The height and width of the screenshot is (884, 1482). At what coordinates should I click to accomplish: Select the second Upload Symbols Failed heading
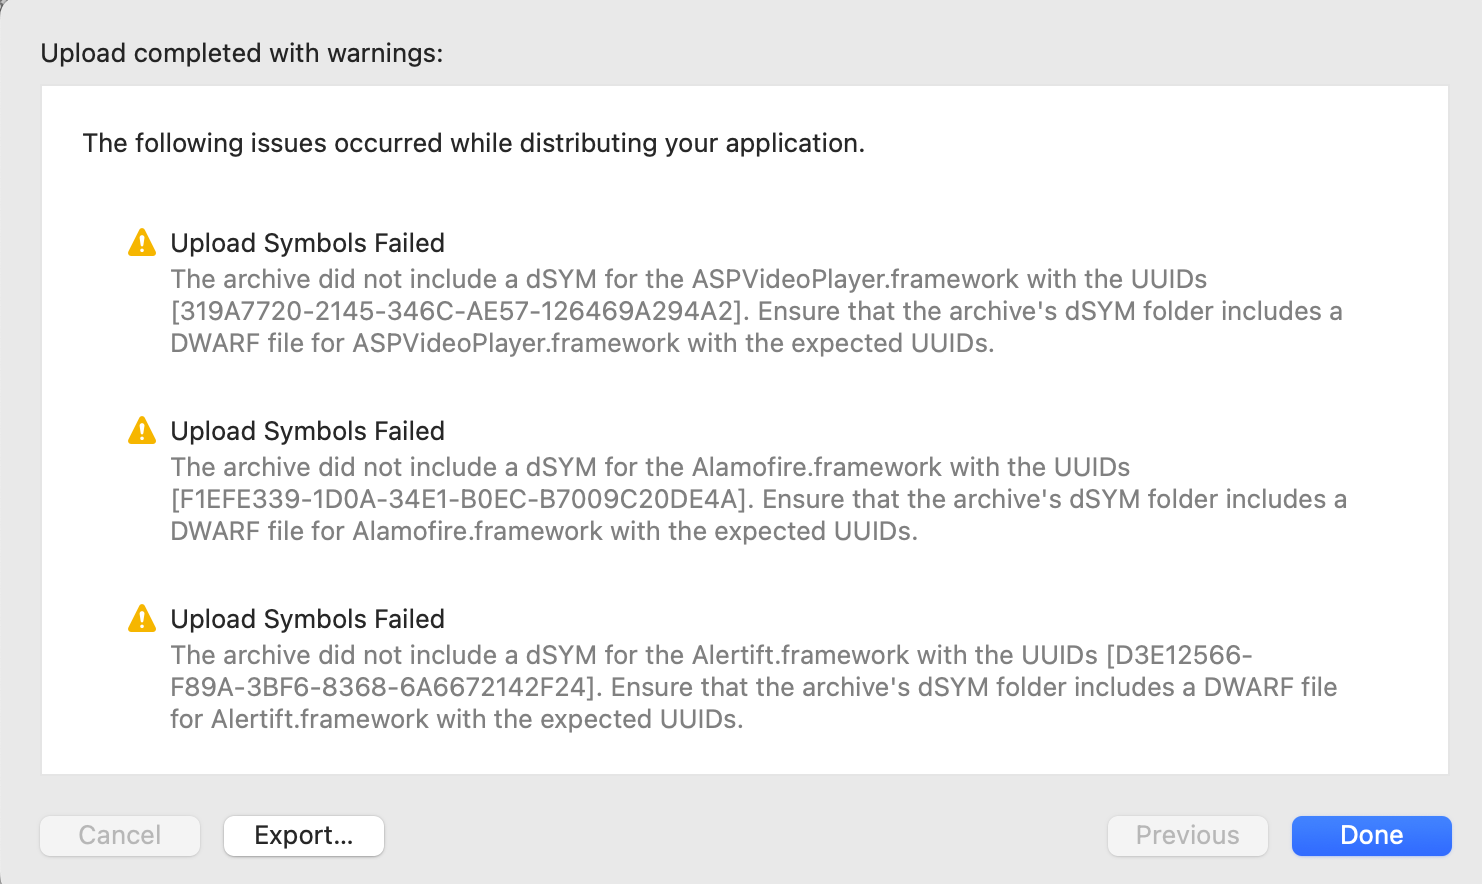pyautogui.click(x=307, y=431)
